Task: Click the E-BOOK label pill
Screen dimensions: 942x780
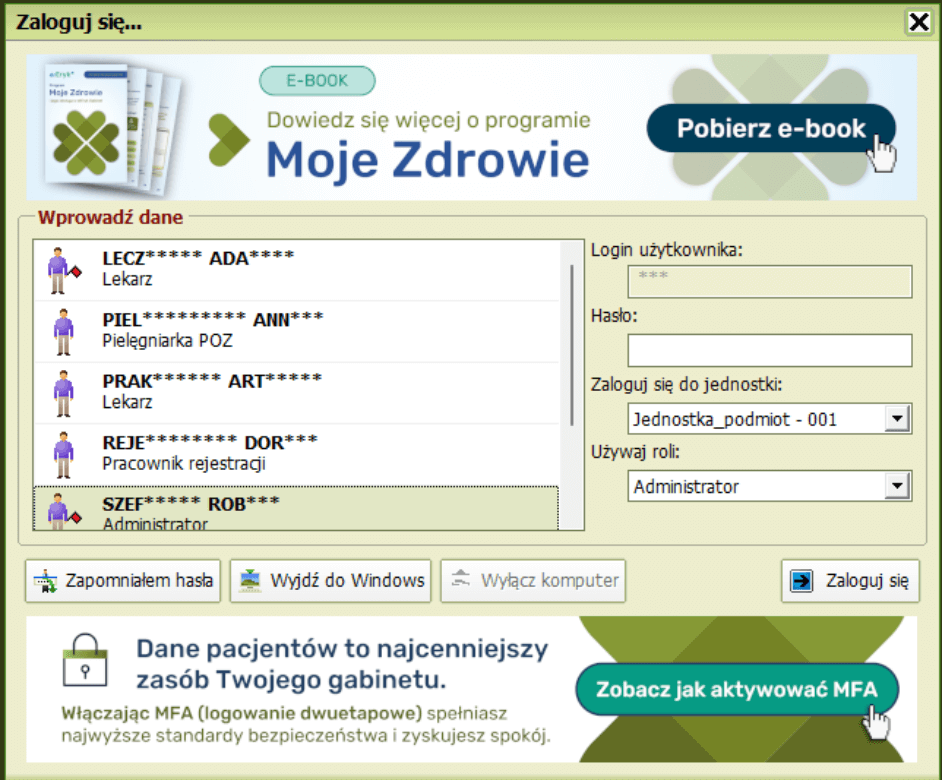Action: [x=317, y=81]
